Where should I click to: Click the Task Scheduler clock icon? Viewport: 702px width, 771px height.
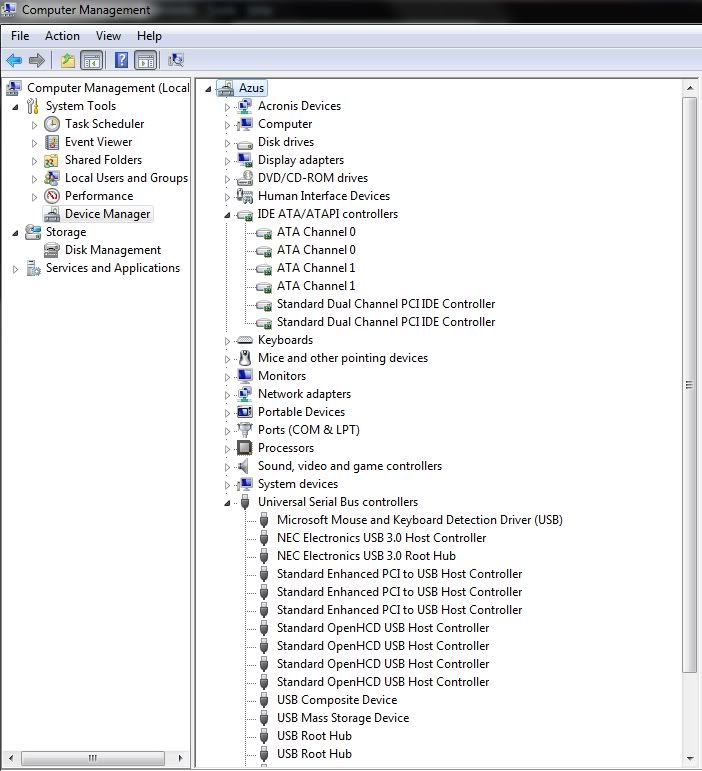52,124
